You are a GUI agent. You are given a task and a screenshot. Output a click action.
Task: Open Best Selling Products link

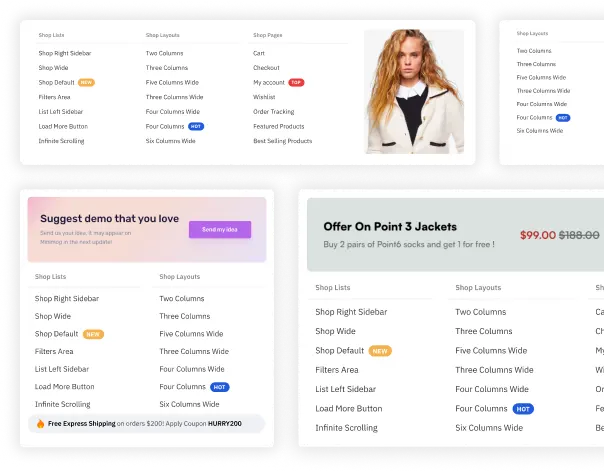(282, 141)
